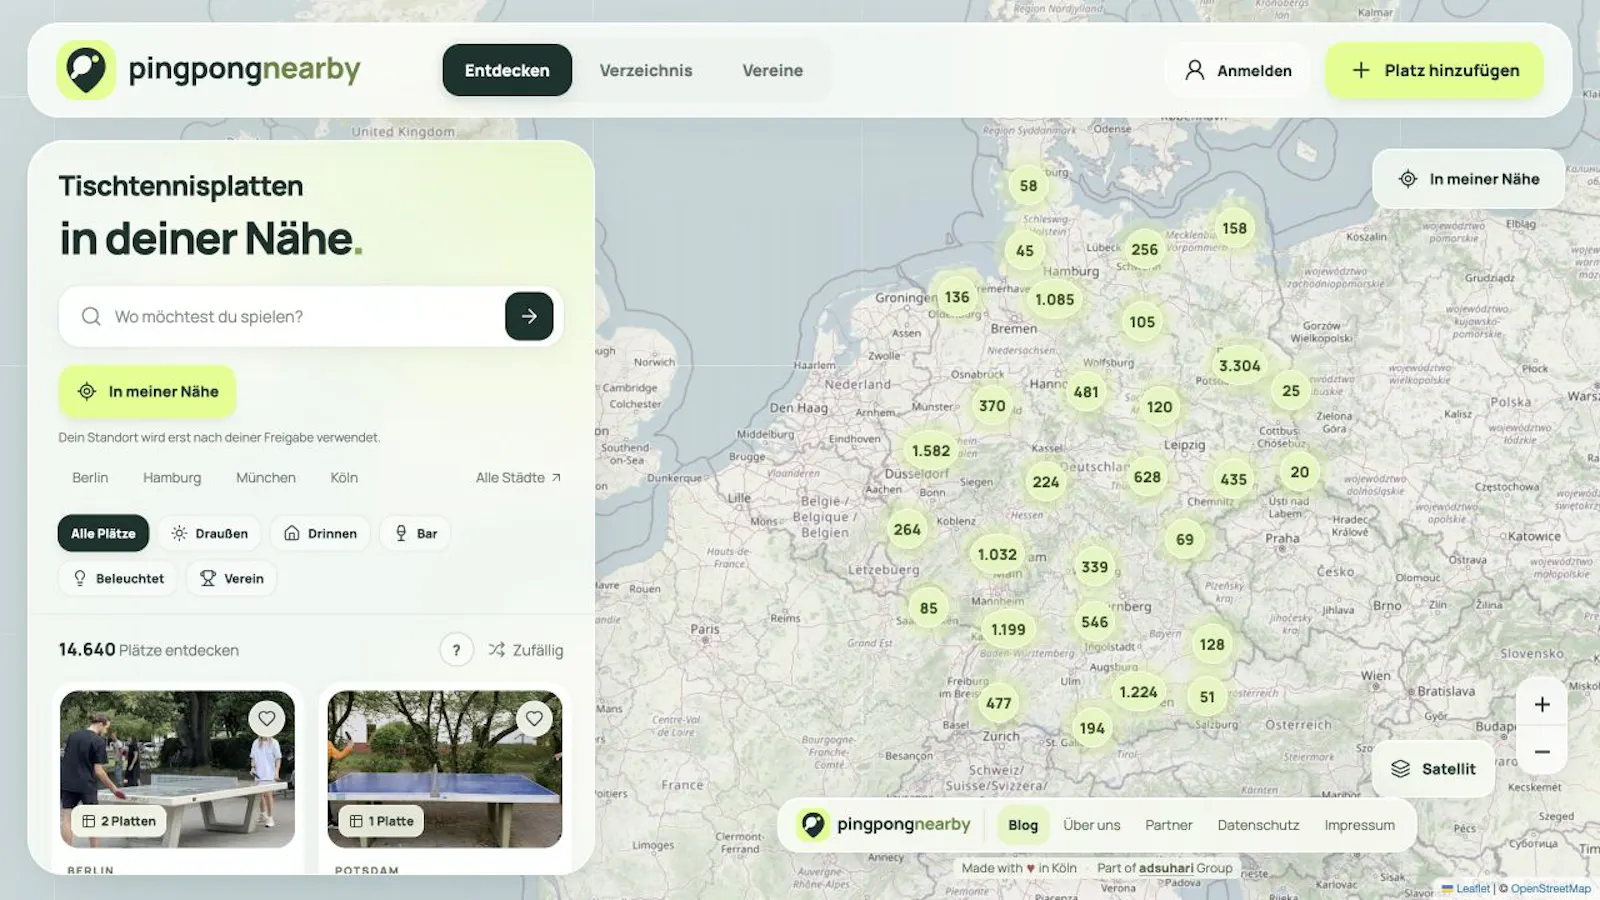Toggle the Drinnen filter chip

point(320,533)
